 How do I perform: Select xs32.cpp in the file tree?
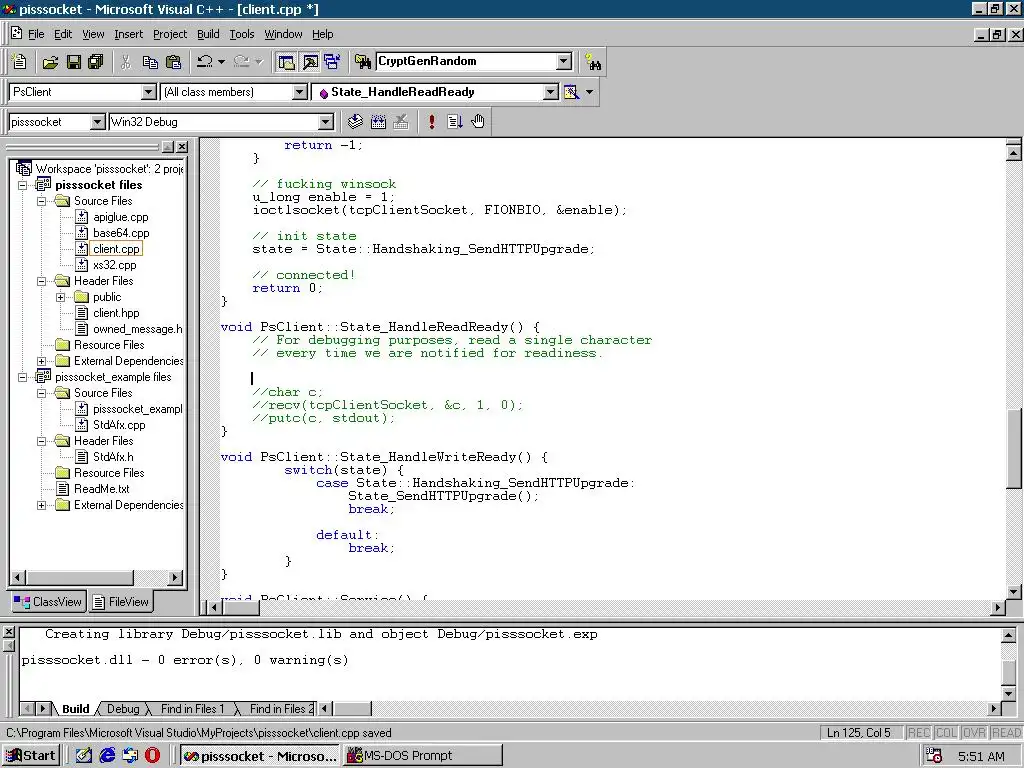tap(114, 265)
